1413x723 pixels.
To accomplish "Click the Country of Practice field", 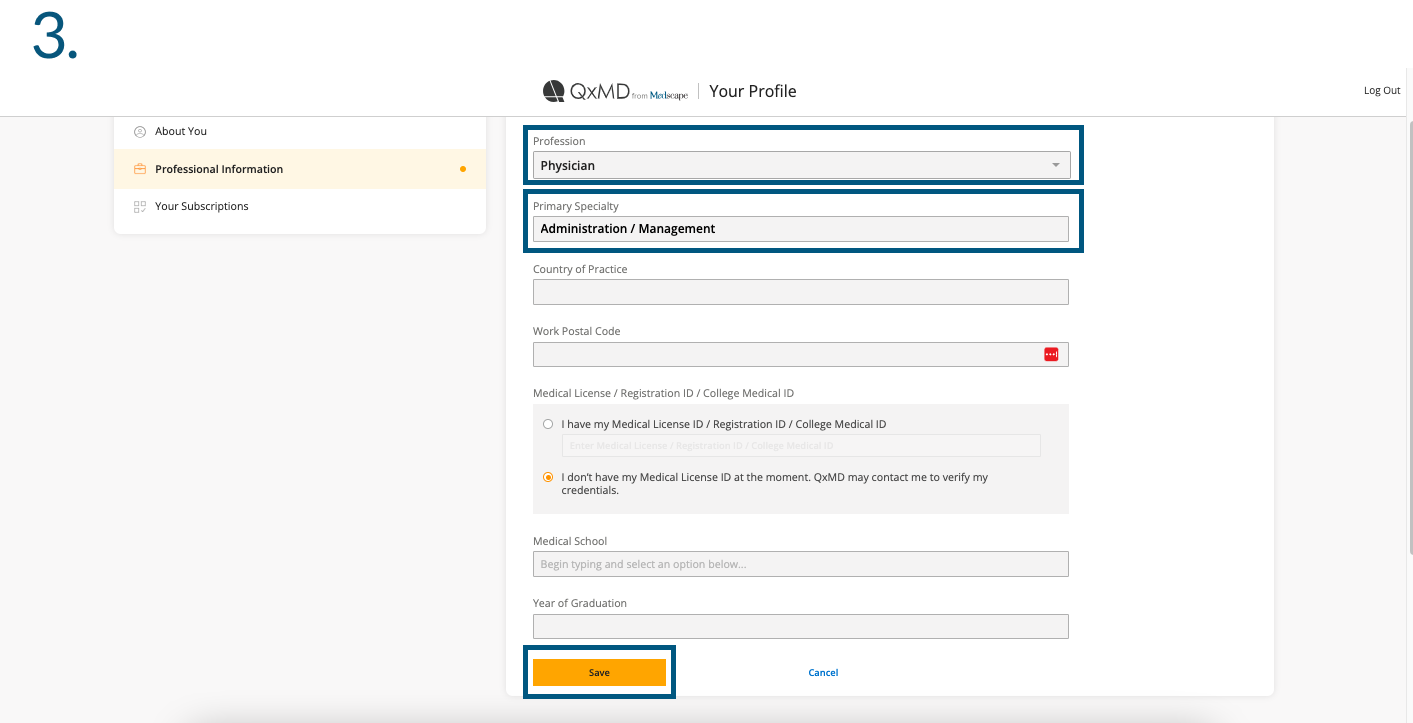I will coord(801,292).
